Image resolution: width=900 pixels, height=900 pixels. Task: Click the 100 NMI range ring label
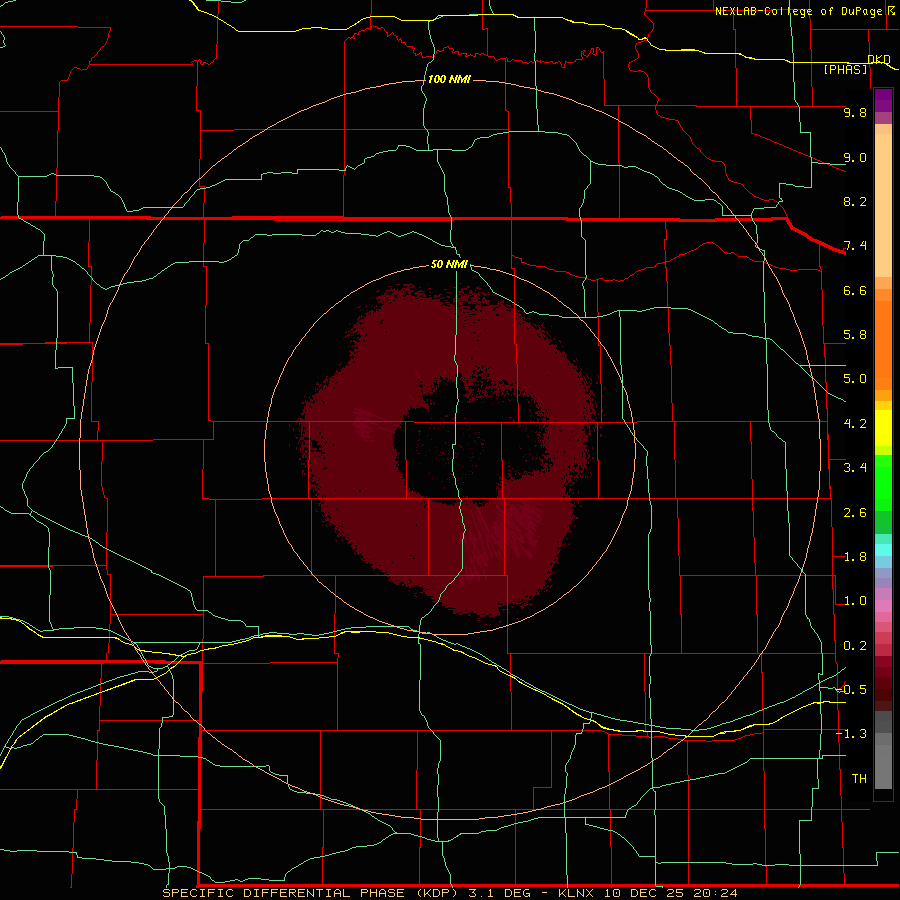(449, 79)
